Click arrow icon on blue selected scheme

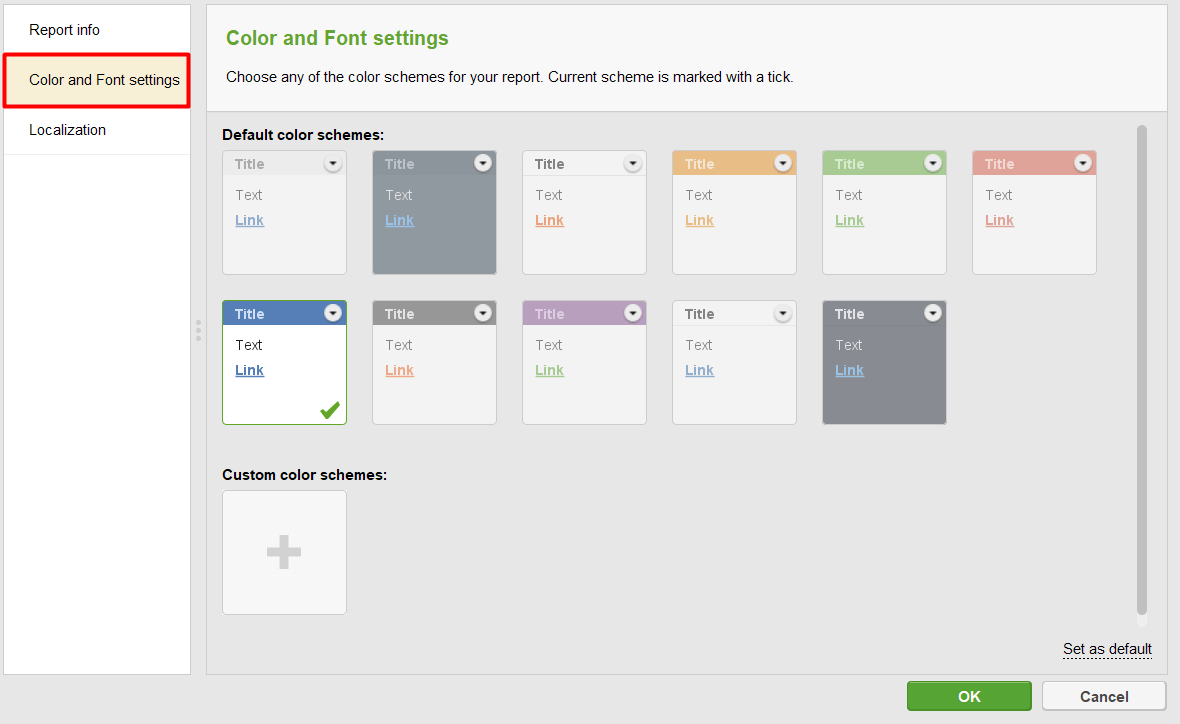point(333,313)
